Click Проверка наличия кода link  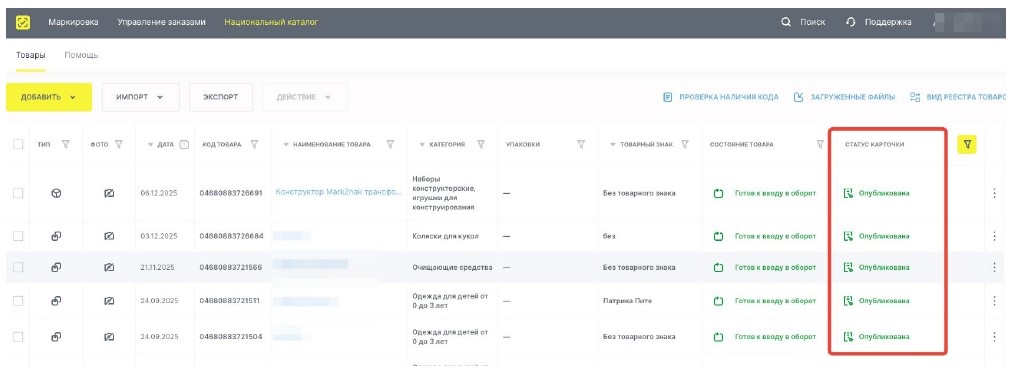(721, 97)
